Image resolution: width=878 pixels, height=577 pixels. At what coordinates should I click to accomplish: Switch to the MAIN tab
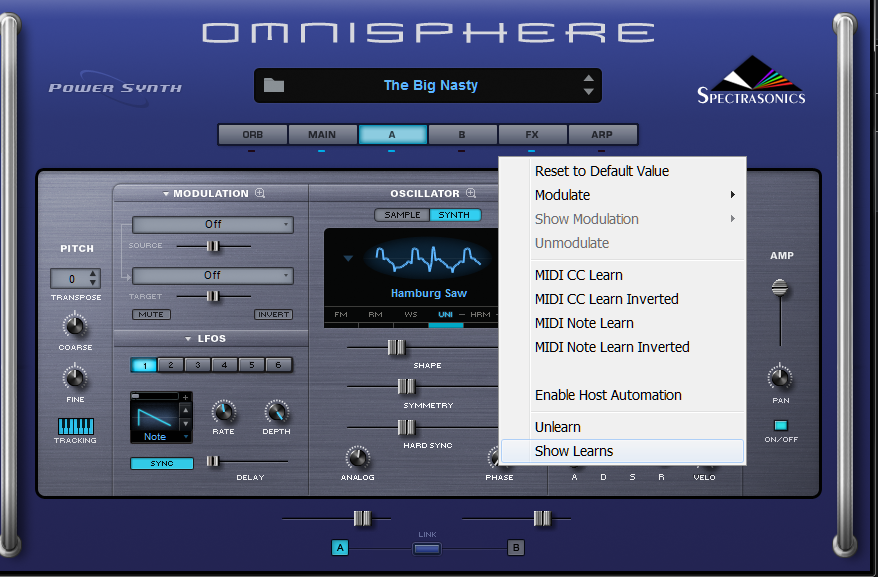(x=322, y=134)
